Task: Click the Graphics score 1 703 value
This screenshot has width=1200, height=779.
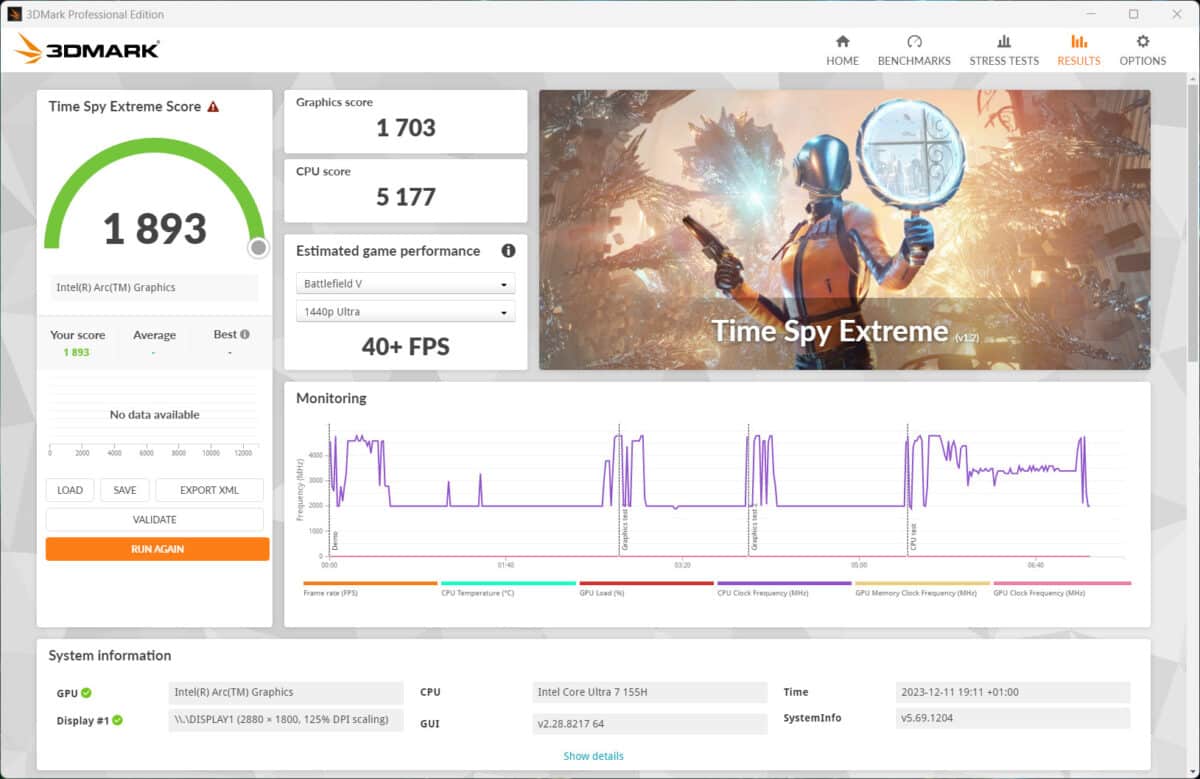Action: [406, 128]
